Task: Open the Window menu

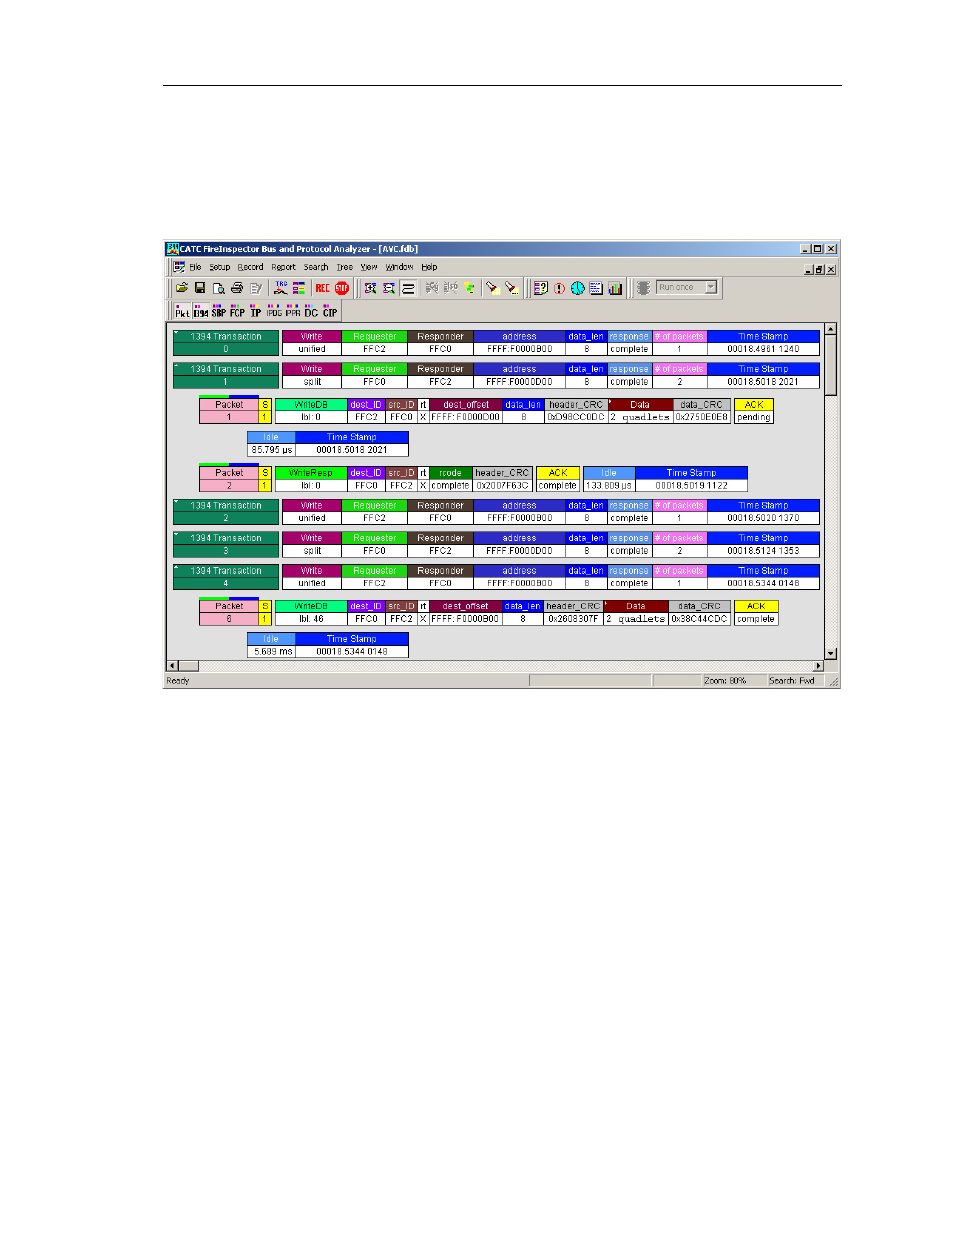Action: tap(399, 267)
